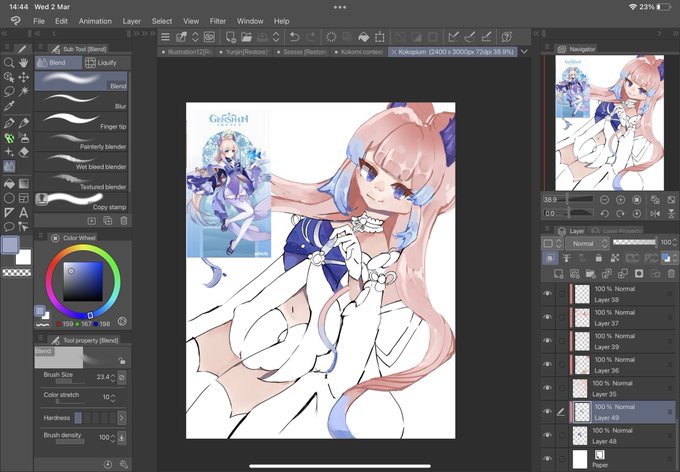Zoom out in the Navigator panel
This screenshot has width=680, height=472.
(x=604, y=200)
